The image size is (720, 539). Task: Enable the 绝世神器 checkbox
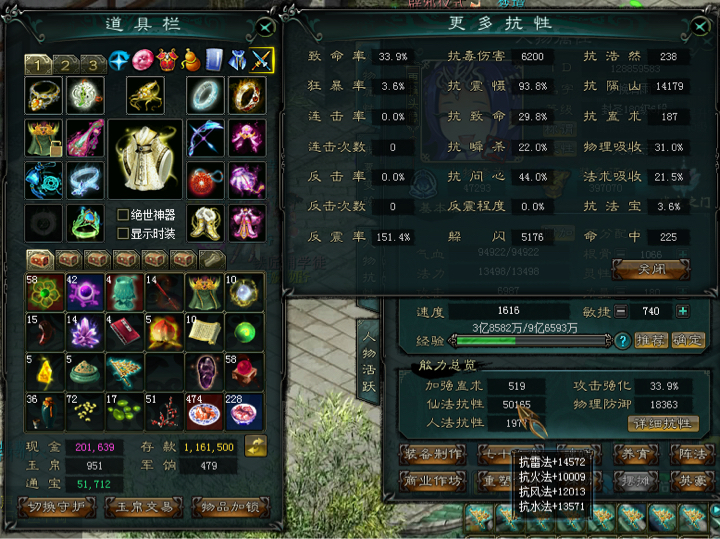[123, 214]
